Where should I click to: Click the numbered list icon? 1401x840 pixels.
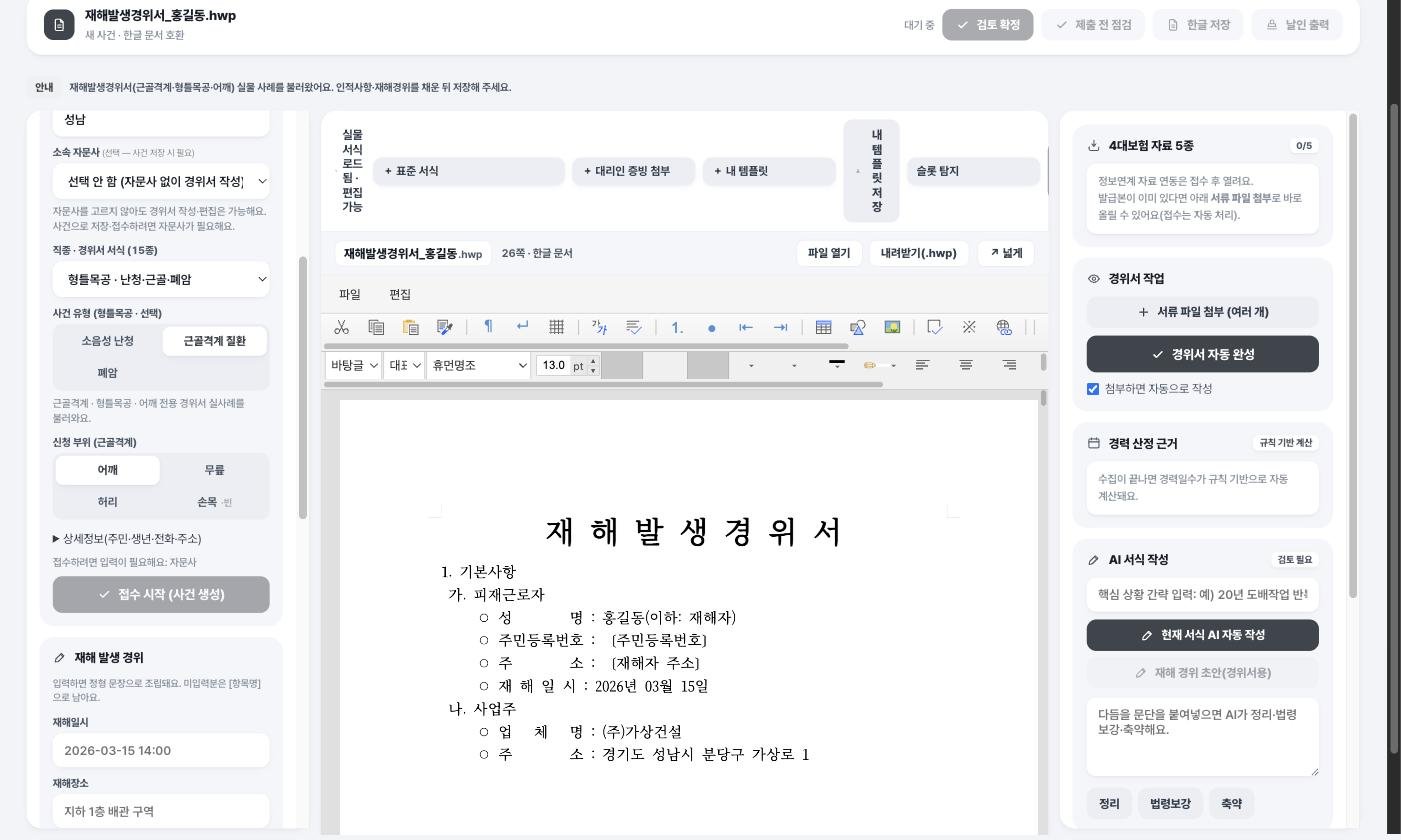pos(677,327)
